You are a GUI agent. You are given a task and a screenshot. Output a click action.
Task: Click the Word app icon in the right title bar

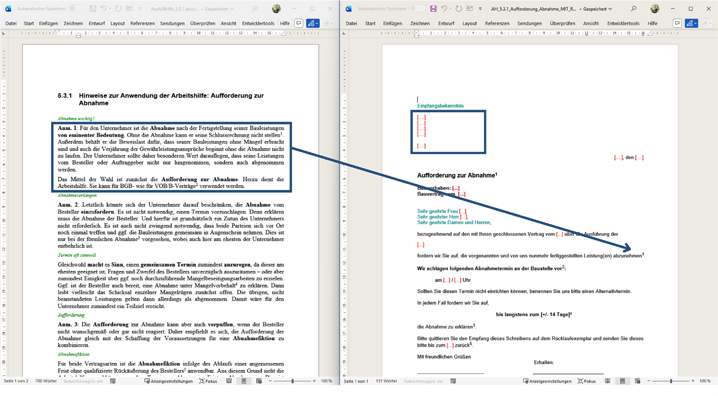pyautogui.click(x=348, y=9)
